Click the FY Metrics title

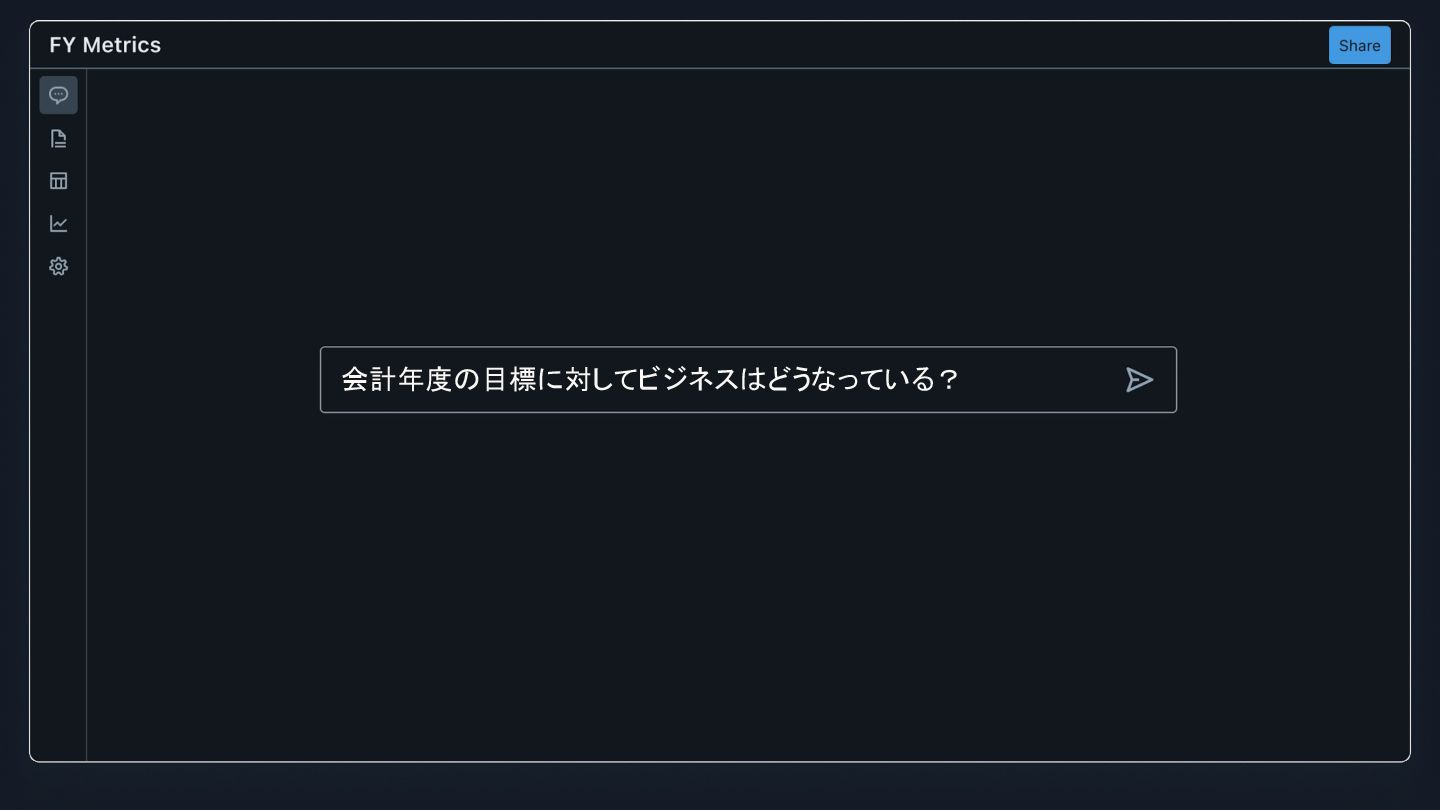click(105, 45)
